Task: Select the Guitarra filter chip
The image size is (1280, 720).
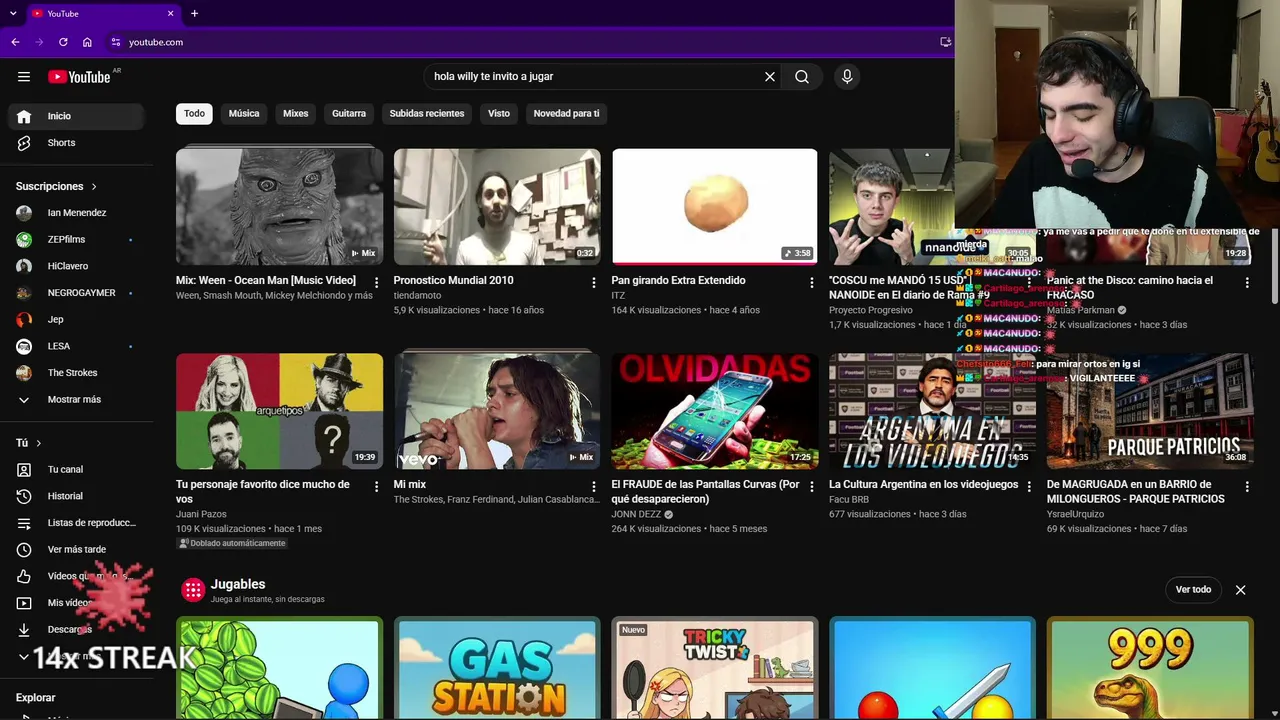Action: [x=349, y=114]
